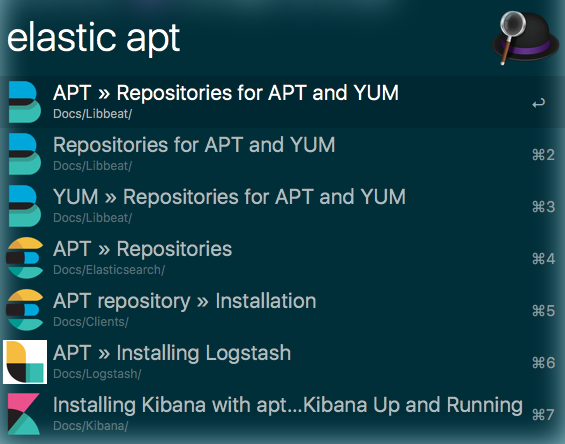Click the 'Docs/Elasticsearch/' subtitle
Image resolution: width=565 pixels, height=444 pixels.
point(109,270)
